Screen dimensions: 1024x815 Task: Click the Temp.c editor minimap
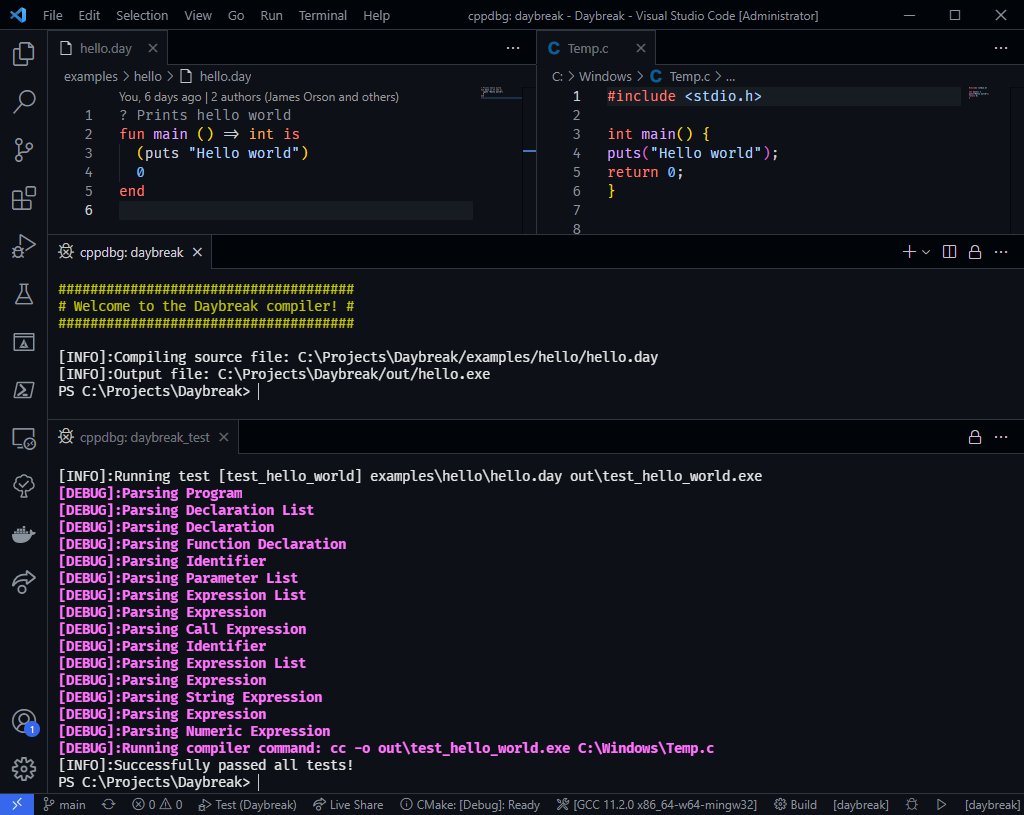[979, 92]
